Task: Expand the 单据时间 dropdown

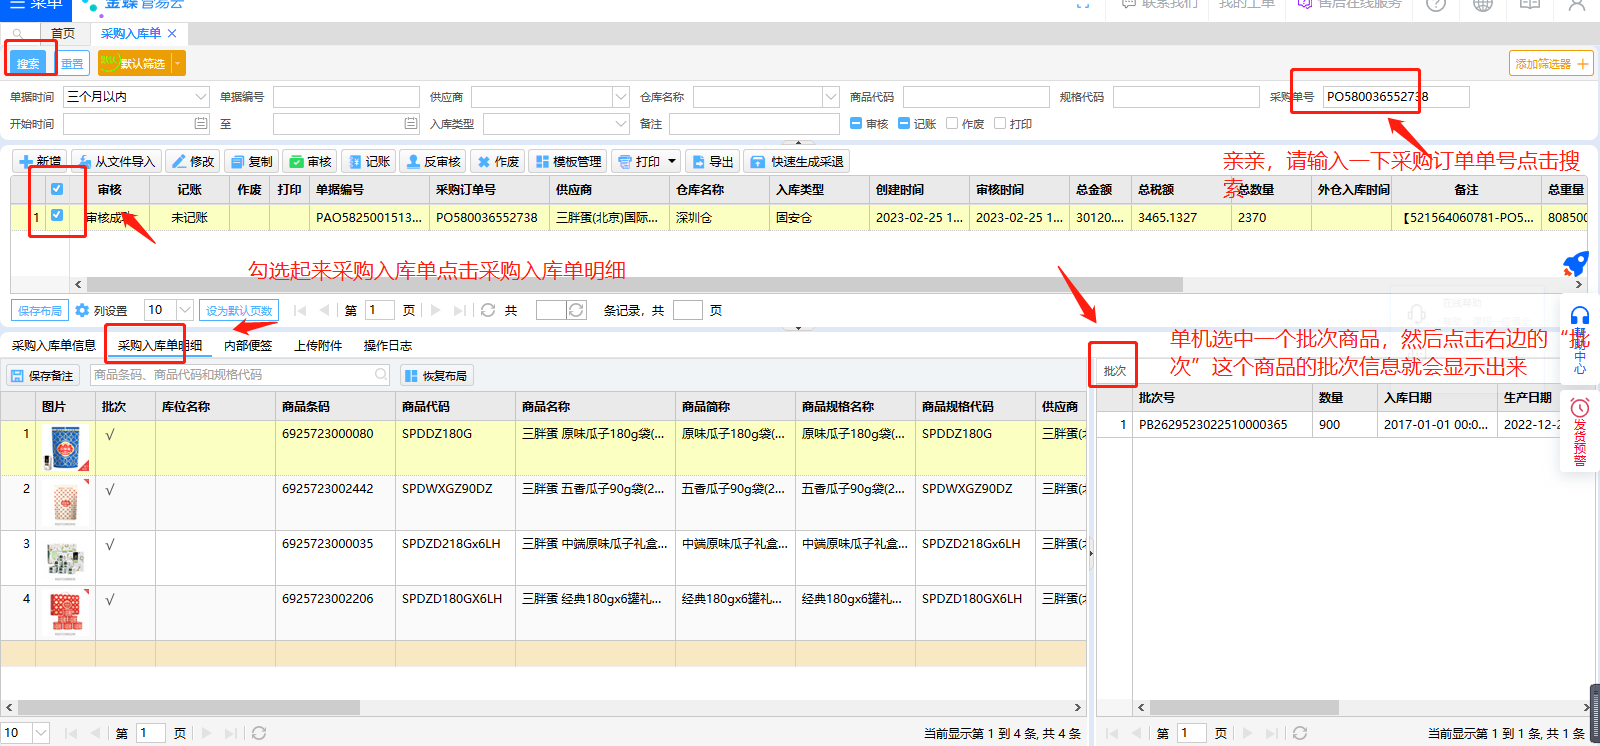Action: point(200,97)
